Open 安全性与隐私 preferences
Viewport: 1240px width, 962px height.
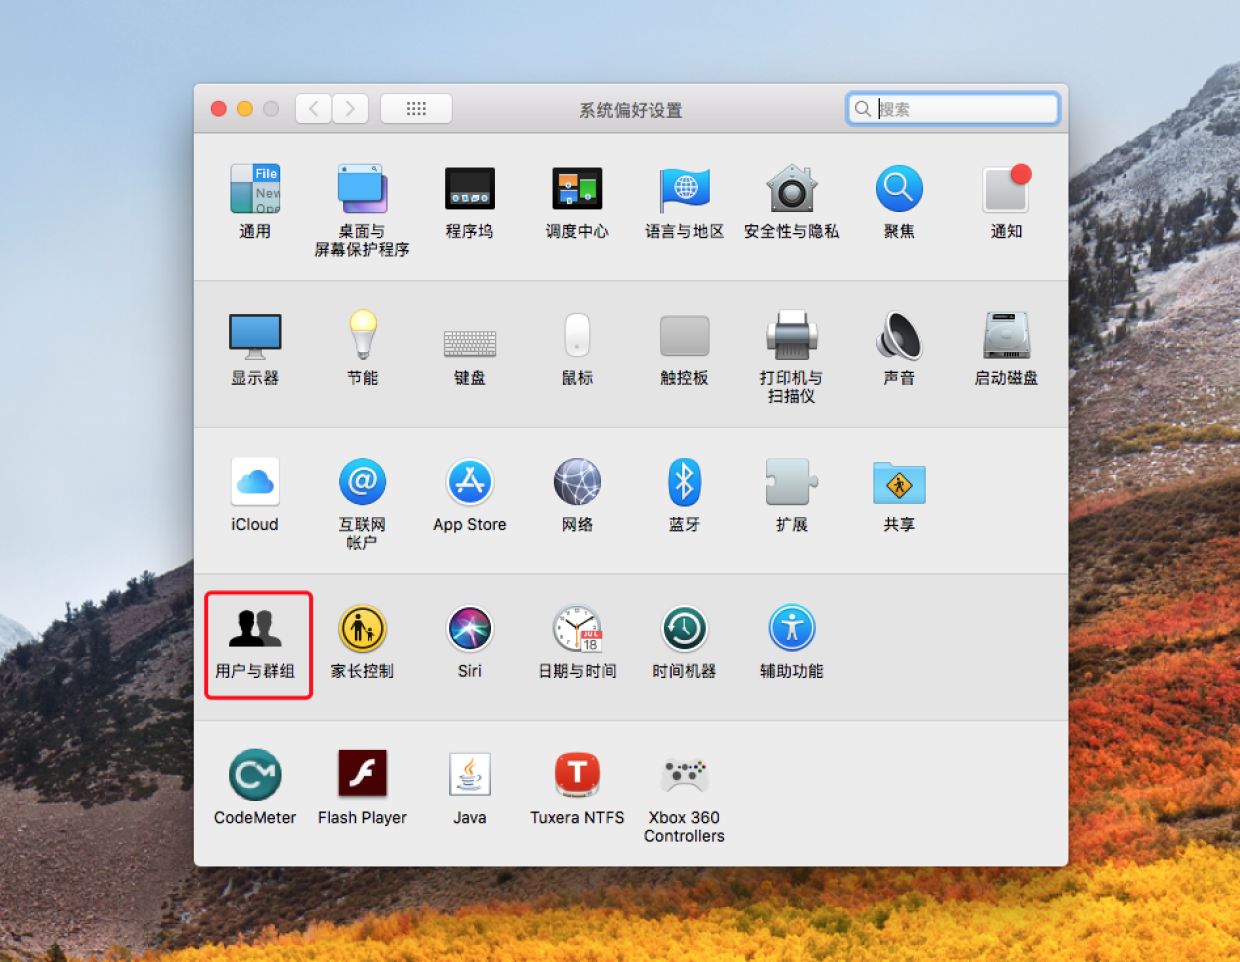point(792,201)
